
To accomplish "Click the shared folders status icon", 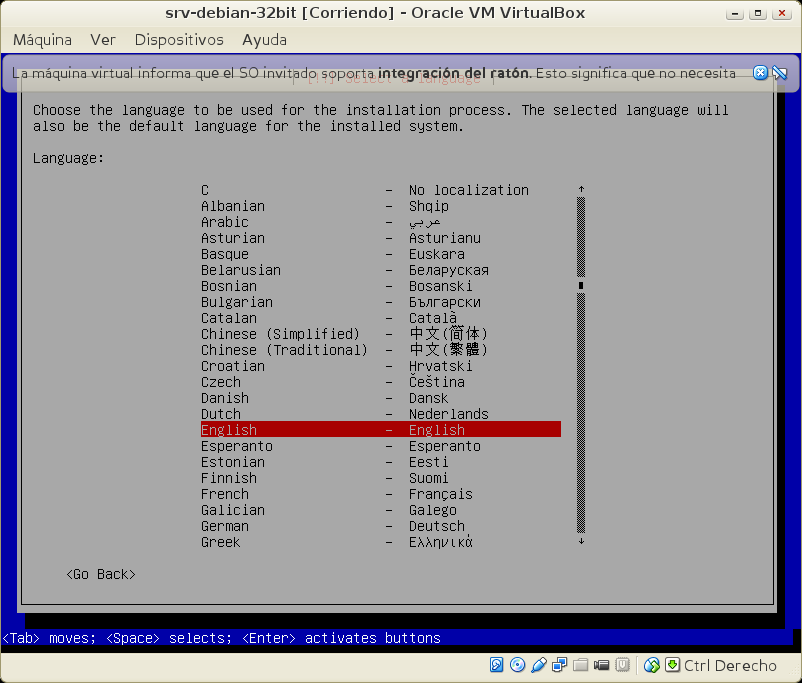I will tap(581, 665).
